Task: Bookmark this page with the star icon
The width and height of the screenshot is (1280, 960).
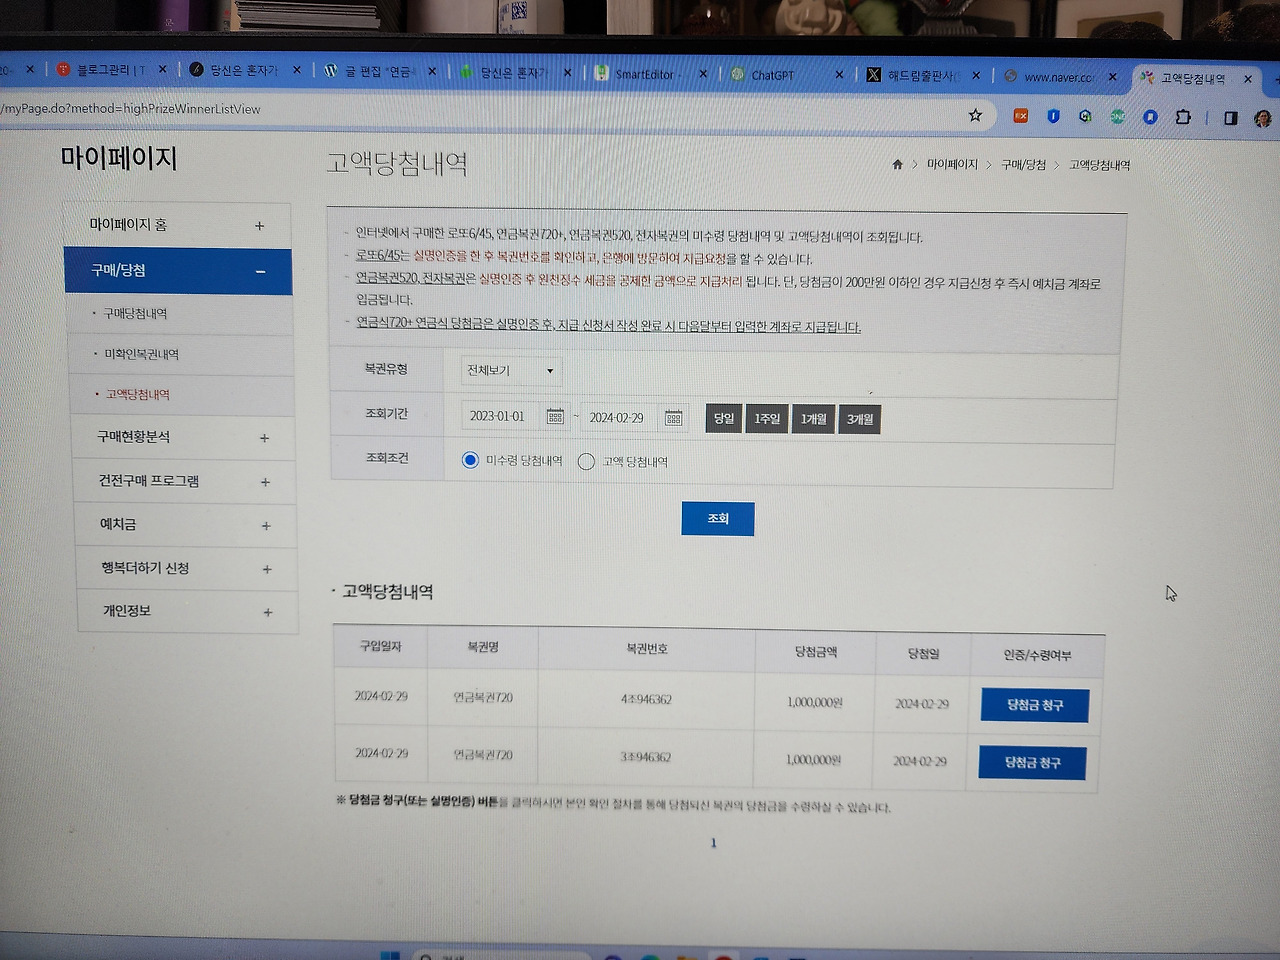Action: pos(975,115)
